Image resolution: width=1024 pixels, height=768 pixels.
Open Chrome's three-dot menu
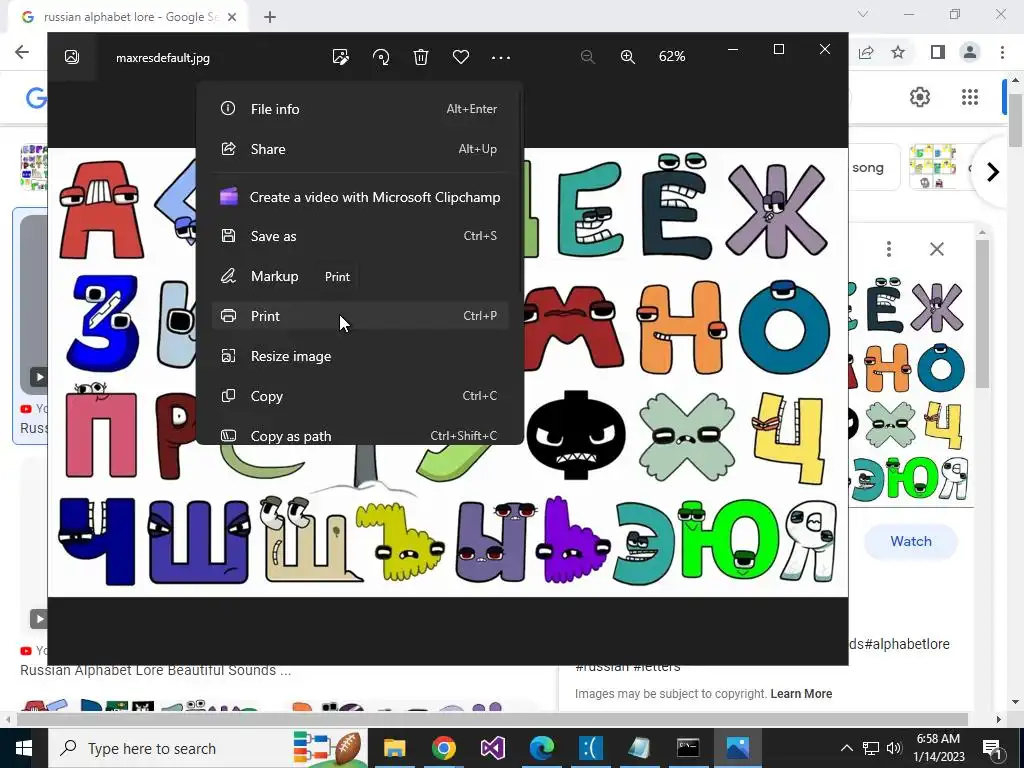[1002, 52]
